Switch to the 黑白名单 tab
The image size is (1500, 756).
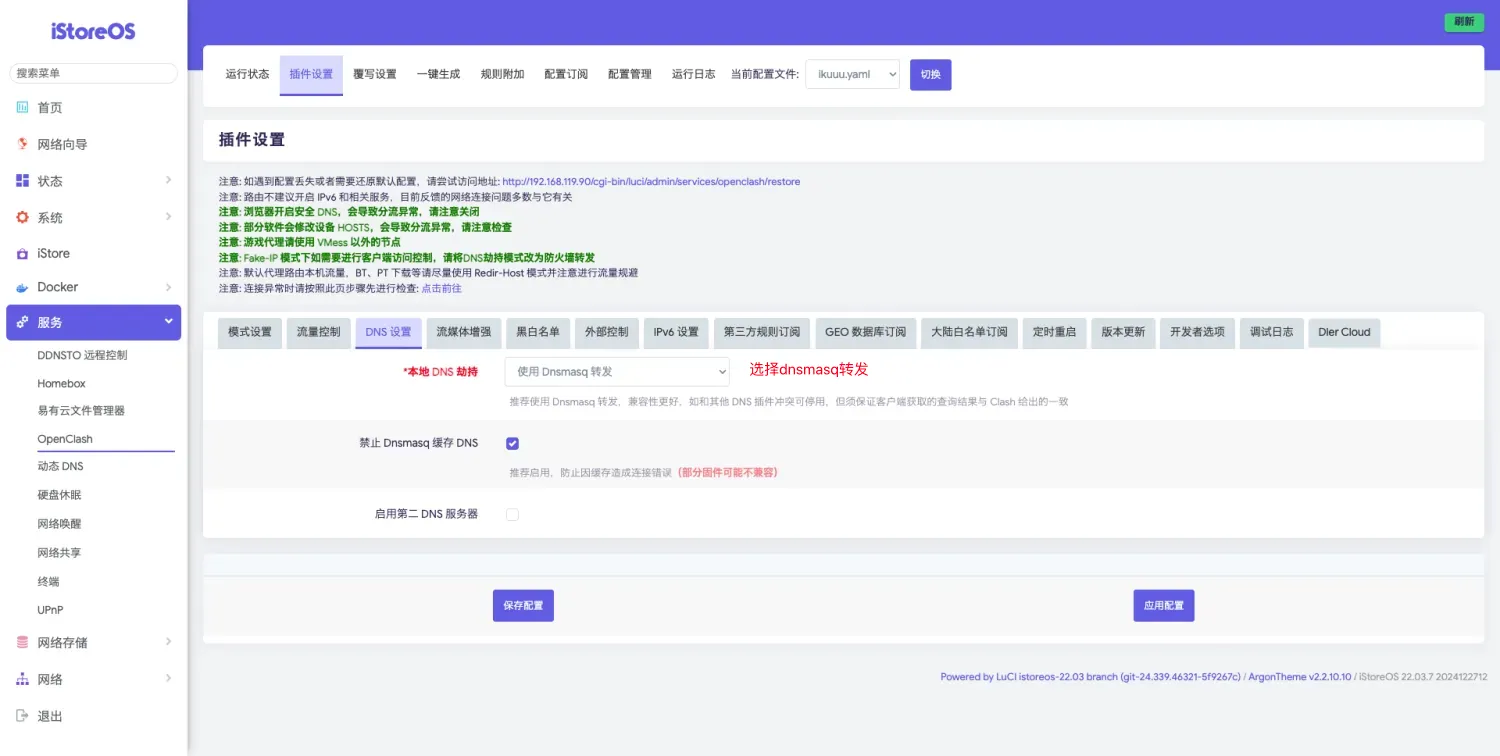(537, 332)
